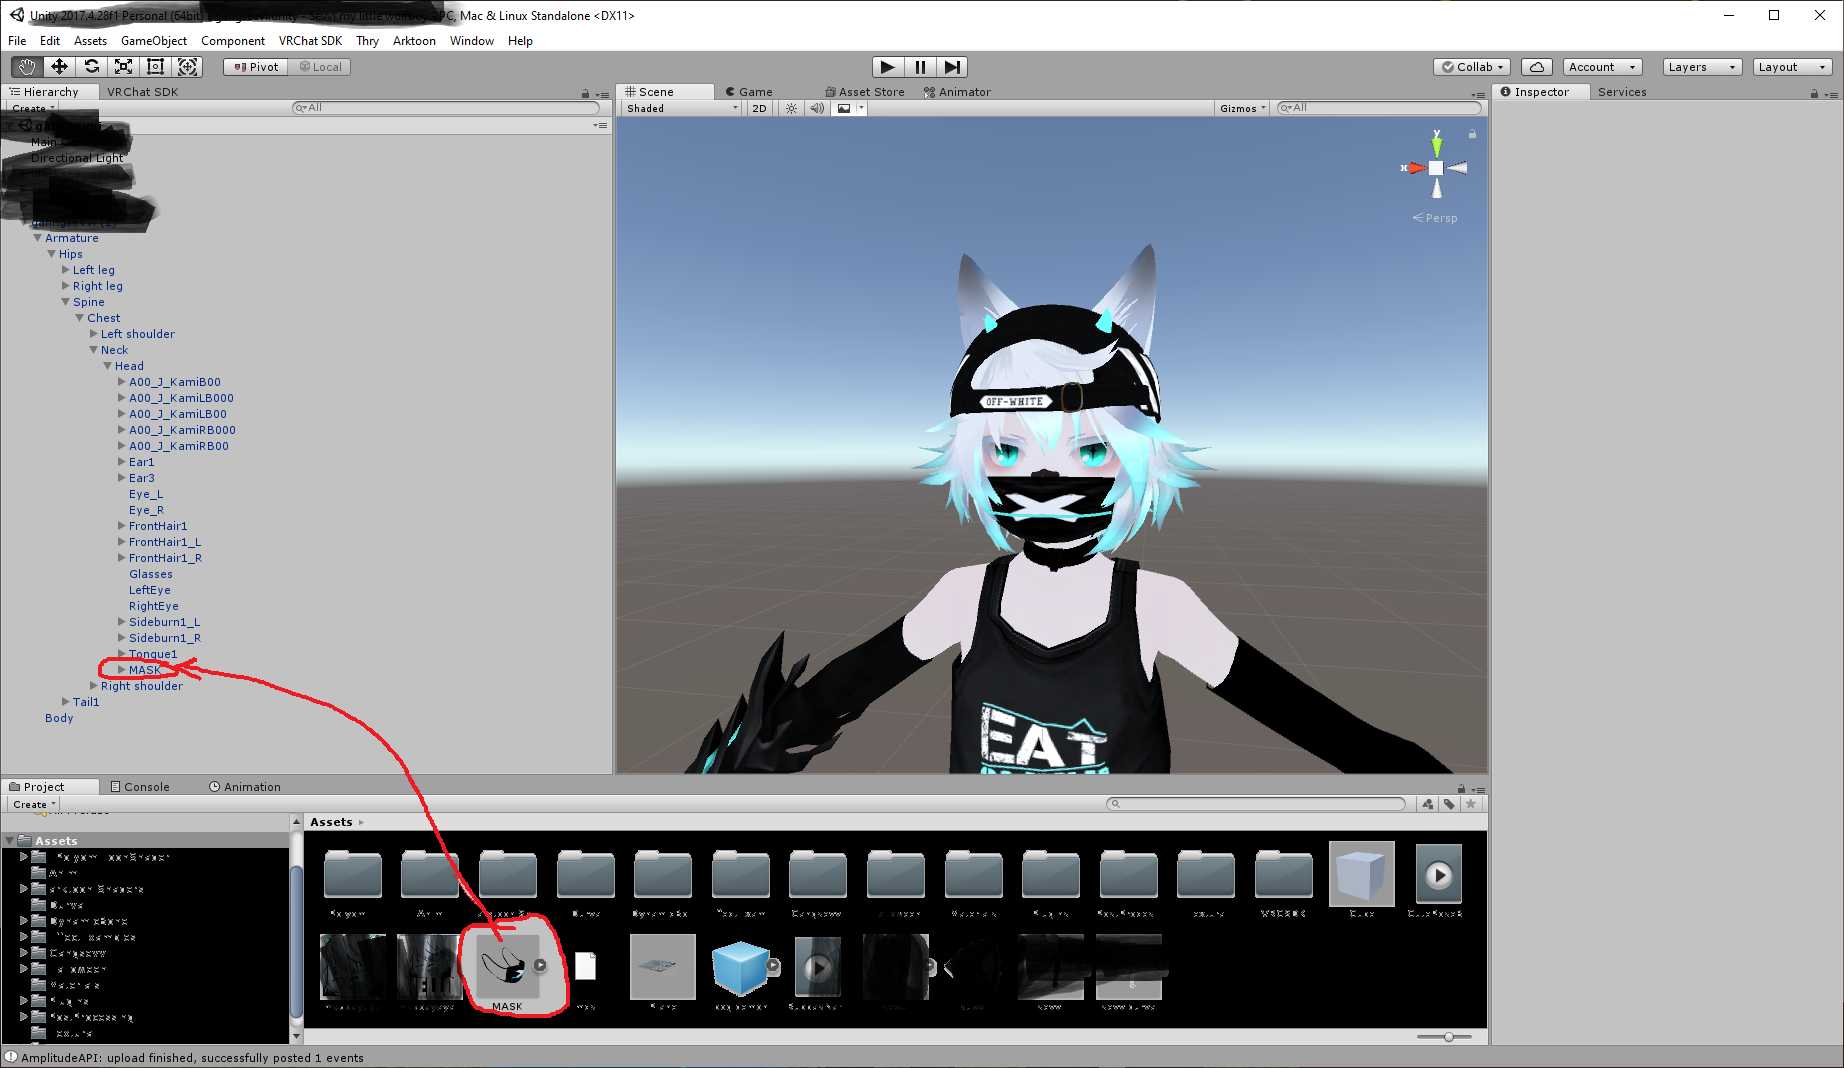Image resolution: width=1844 pixels, height=1068 pixels.
Task: Select the Move tool
Action: (x=59, y=67)
